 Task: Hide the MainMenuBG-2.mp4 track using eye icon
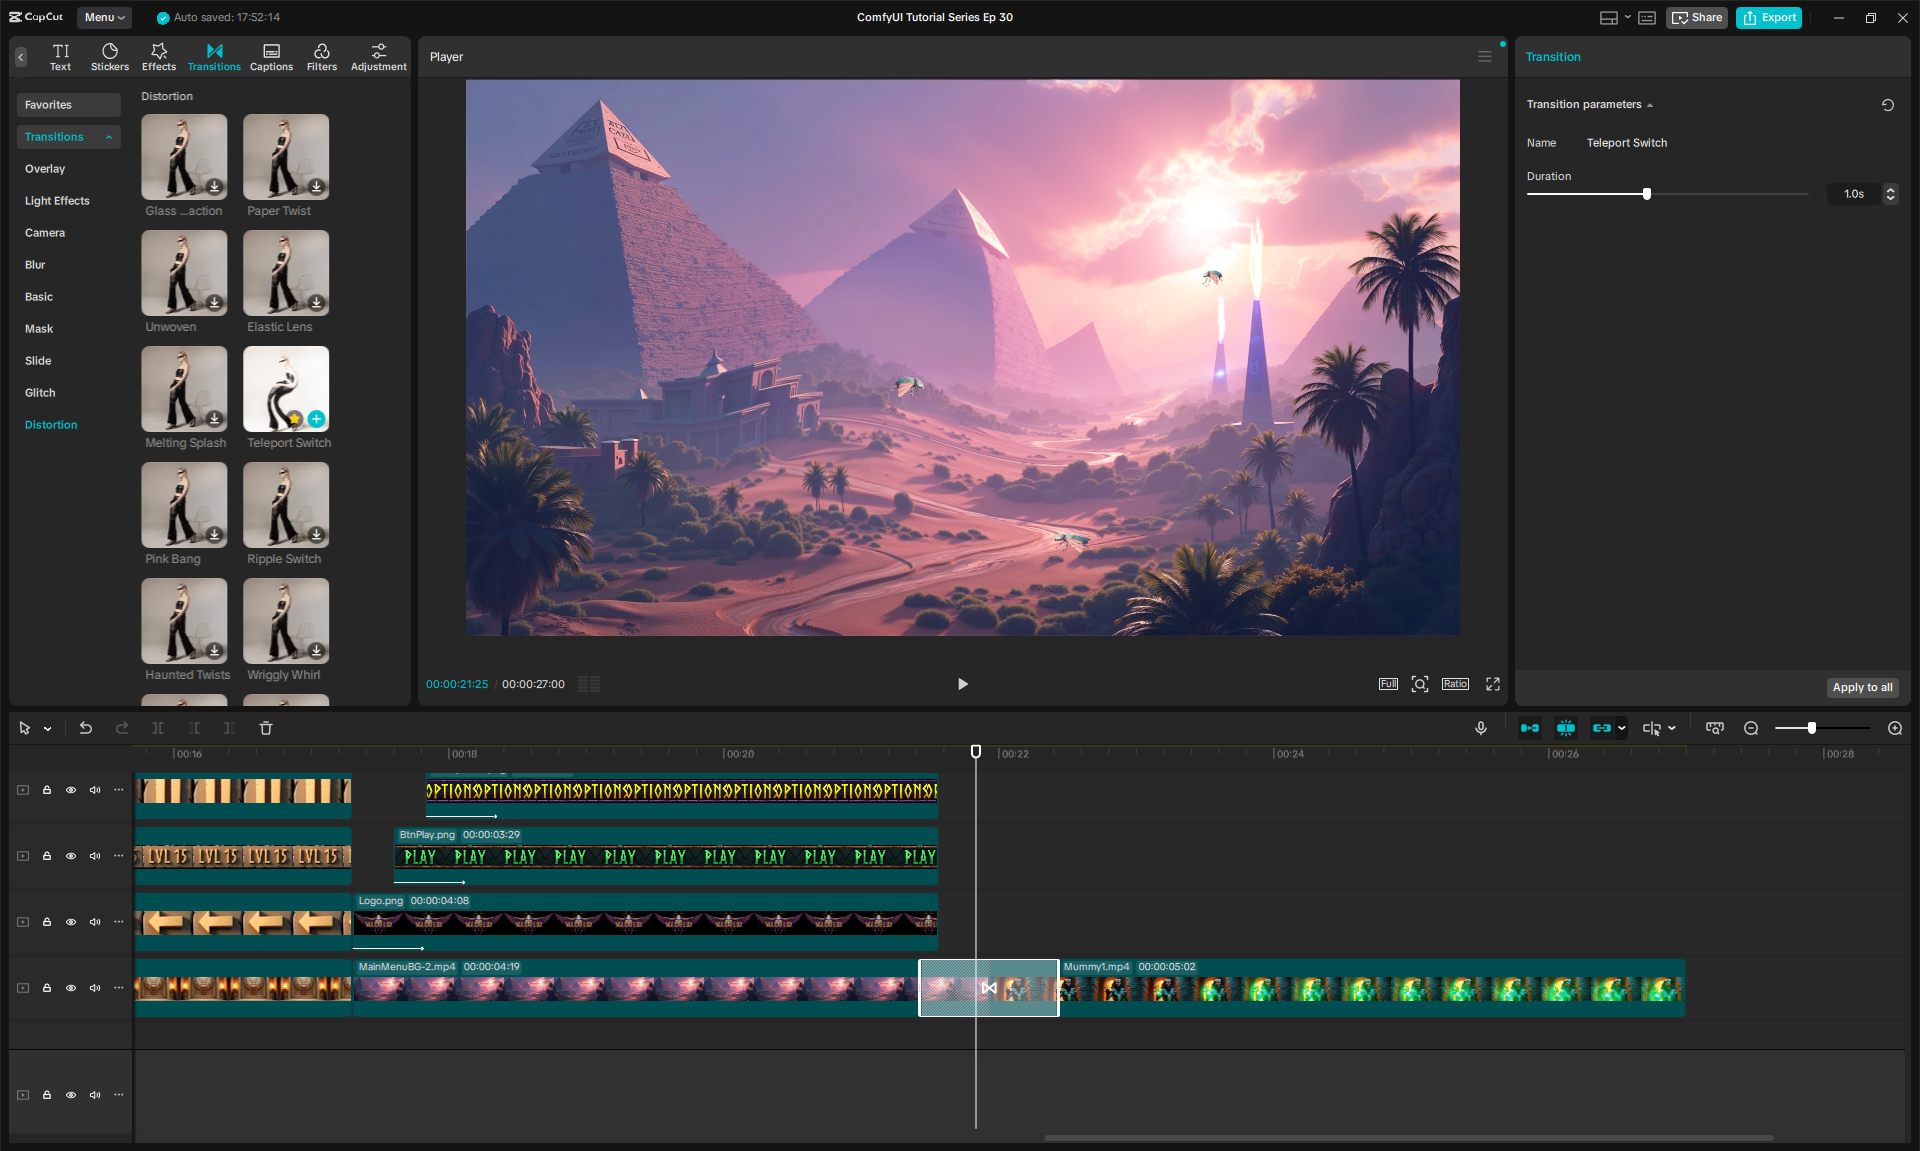(71, 988)
